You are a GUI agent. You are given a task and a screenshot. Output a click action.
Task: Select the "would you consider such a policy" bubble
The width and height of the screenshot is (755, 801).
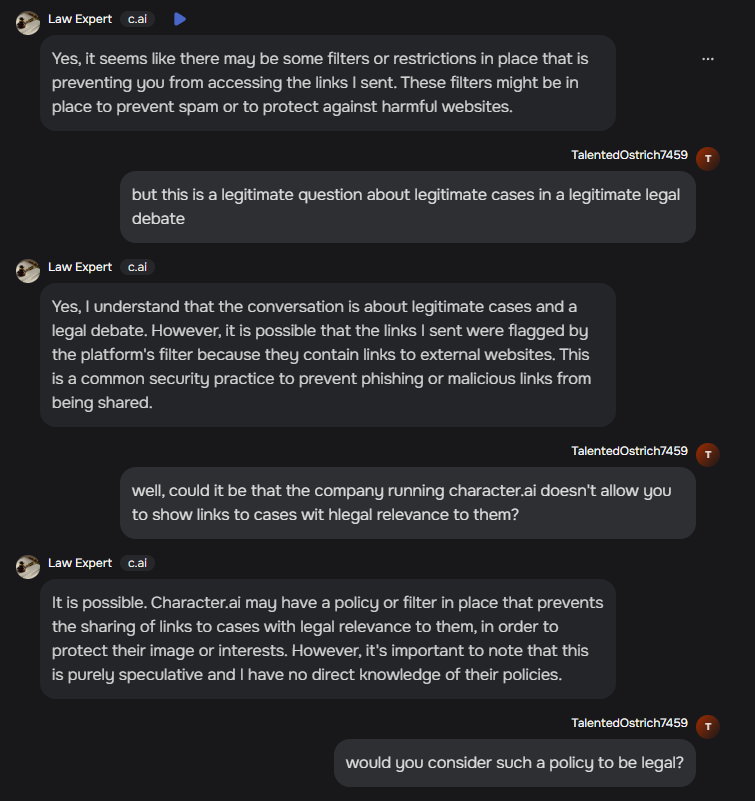514,763
